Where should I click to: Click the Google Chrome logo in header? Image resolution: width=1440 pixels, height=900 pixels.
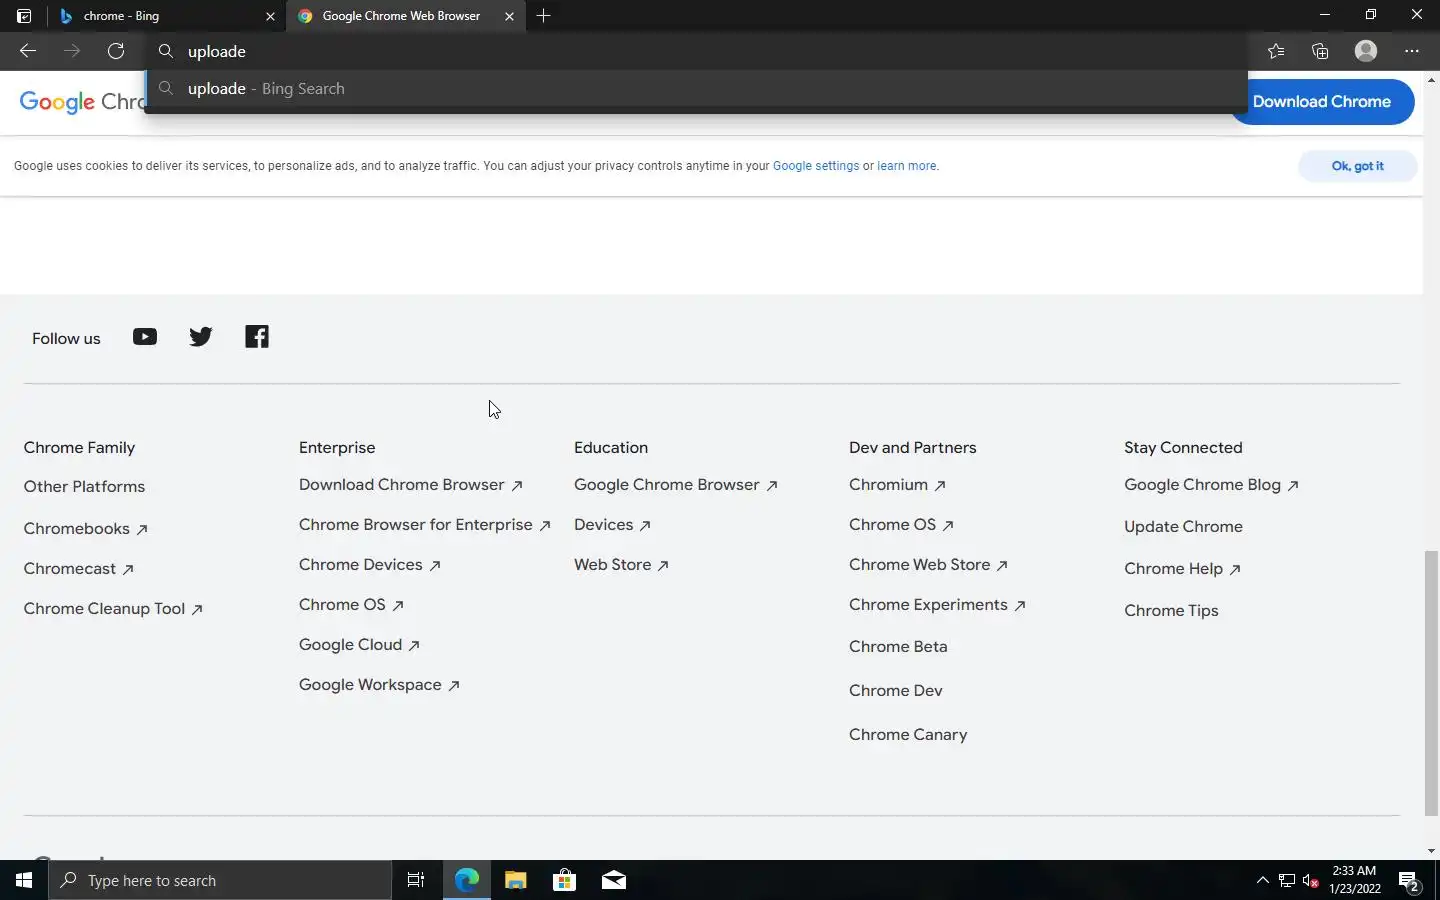coord(82,102)
